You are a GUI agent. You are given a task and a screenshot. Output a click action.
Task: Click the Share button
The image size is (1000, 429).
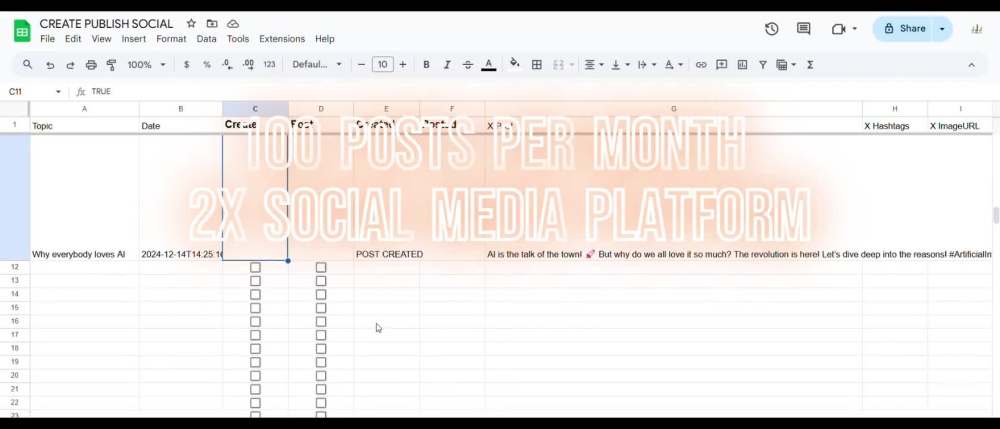coord(904,29)
